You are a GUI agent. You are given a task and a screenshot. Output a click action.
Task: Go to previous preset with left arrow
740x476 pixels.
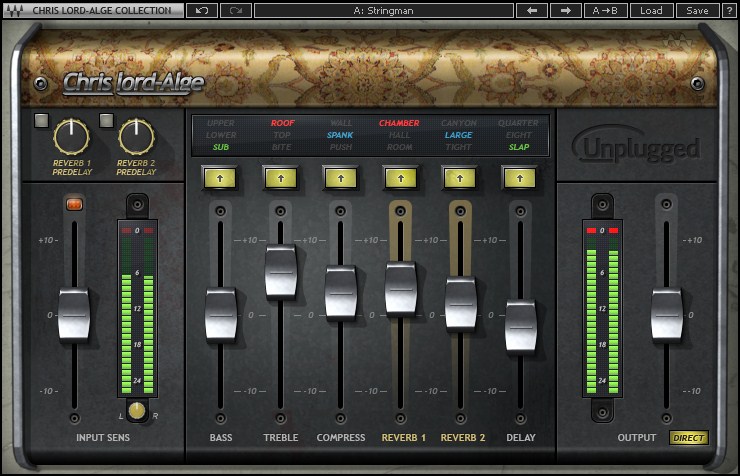tap(531, 10)
